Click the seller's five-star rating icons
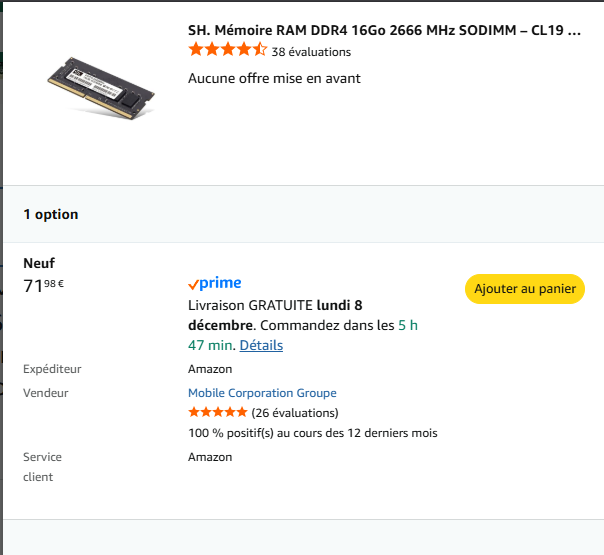The height and width of the screenshot is (555, 604). pos(217,412)
